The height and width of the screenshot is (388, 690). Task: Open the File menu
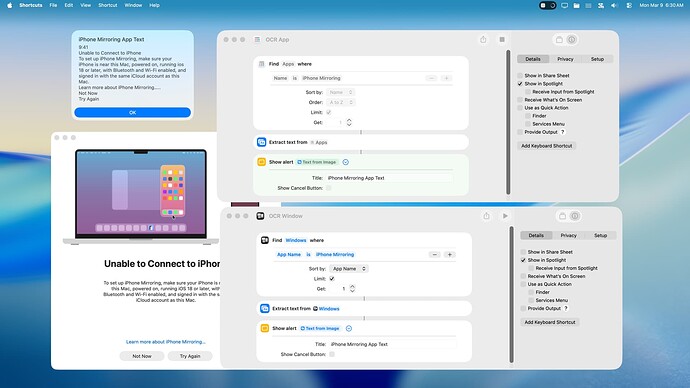tap(53, 5)
